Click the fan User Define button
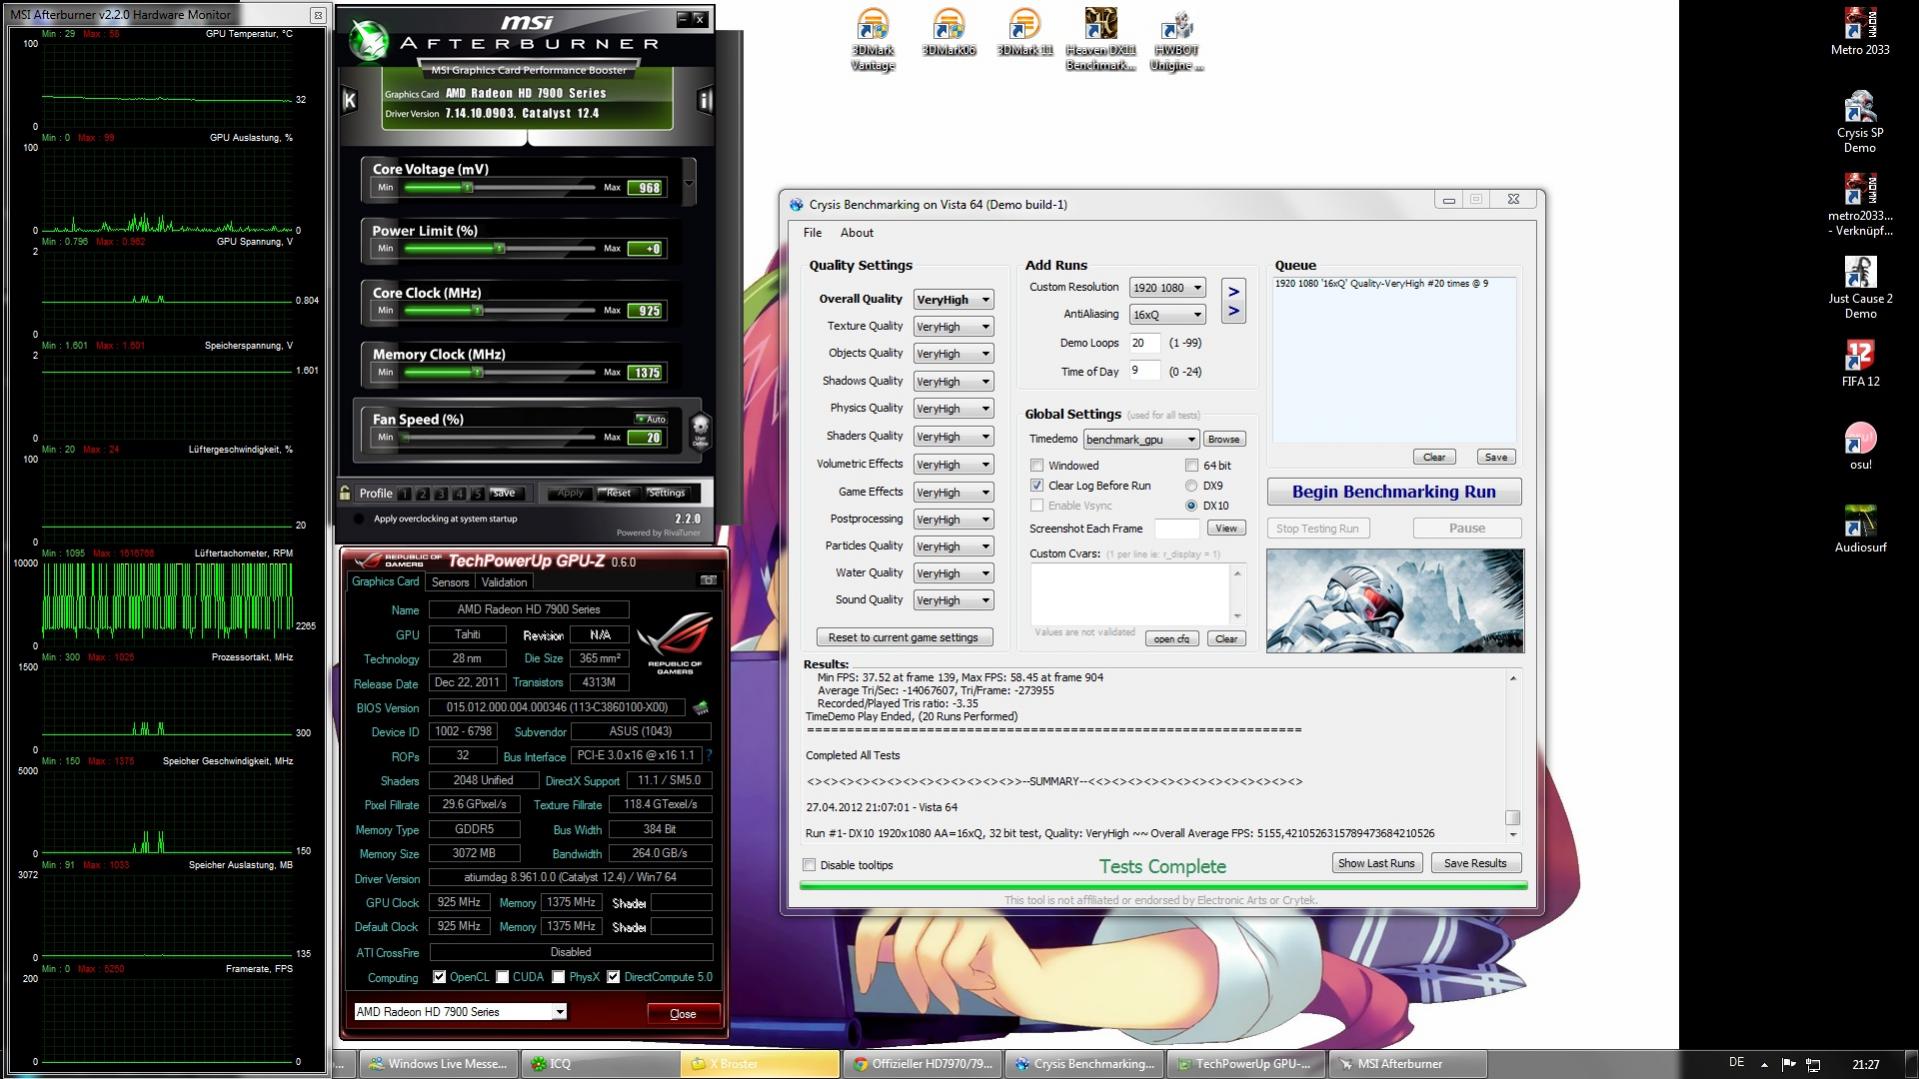This screenshot has height=1079, width=1919. (x=699, y=431)
